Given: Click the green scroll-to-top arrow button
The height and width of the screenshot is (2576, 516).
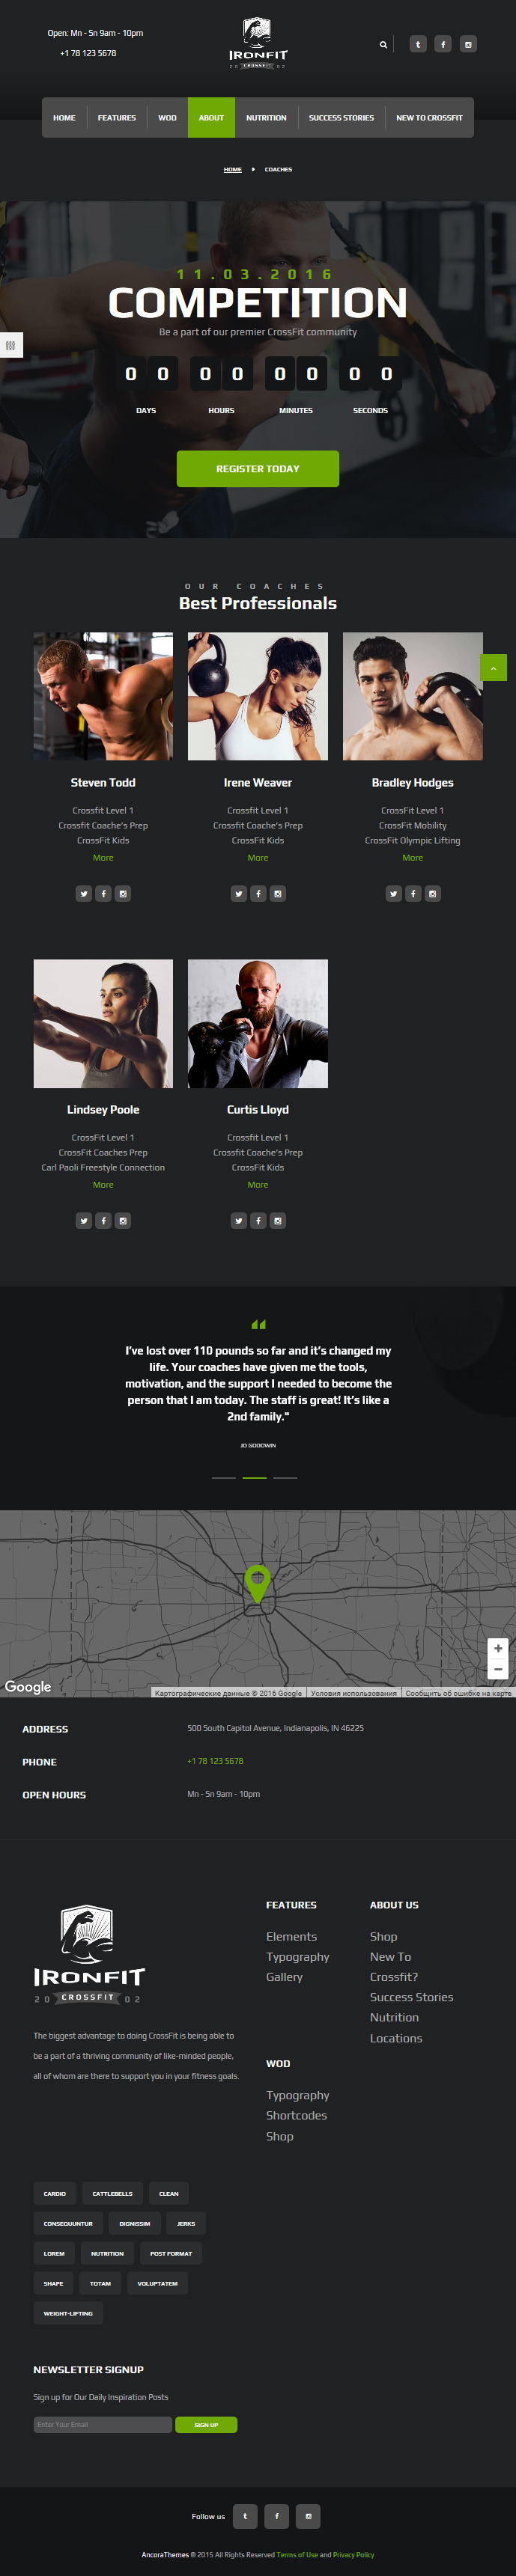Looking at the screenshot, I should click(x=493, y=668).
